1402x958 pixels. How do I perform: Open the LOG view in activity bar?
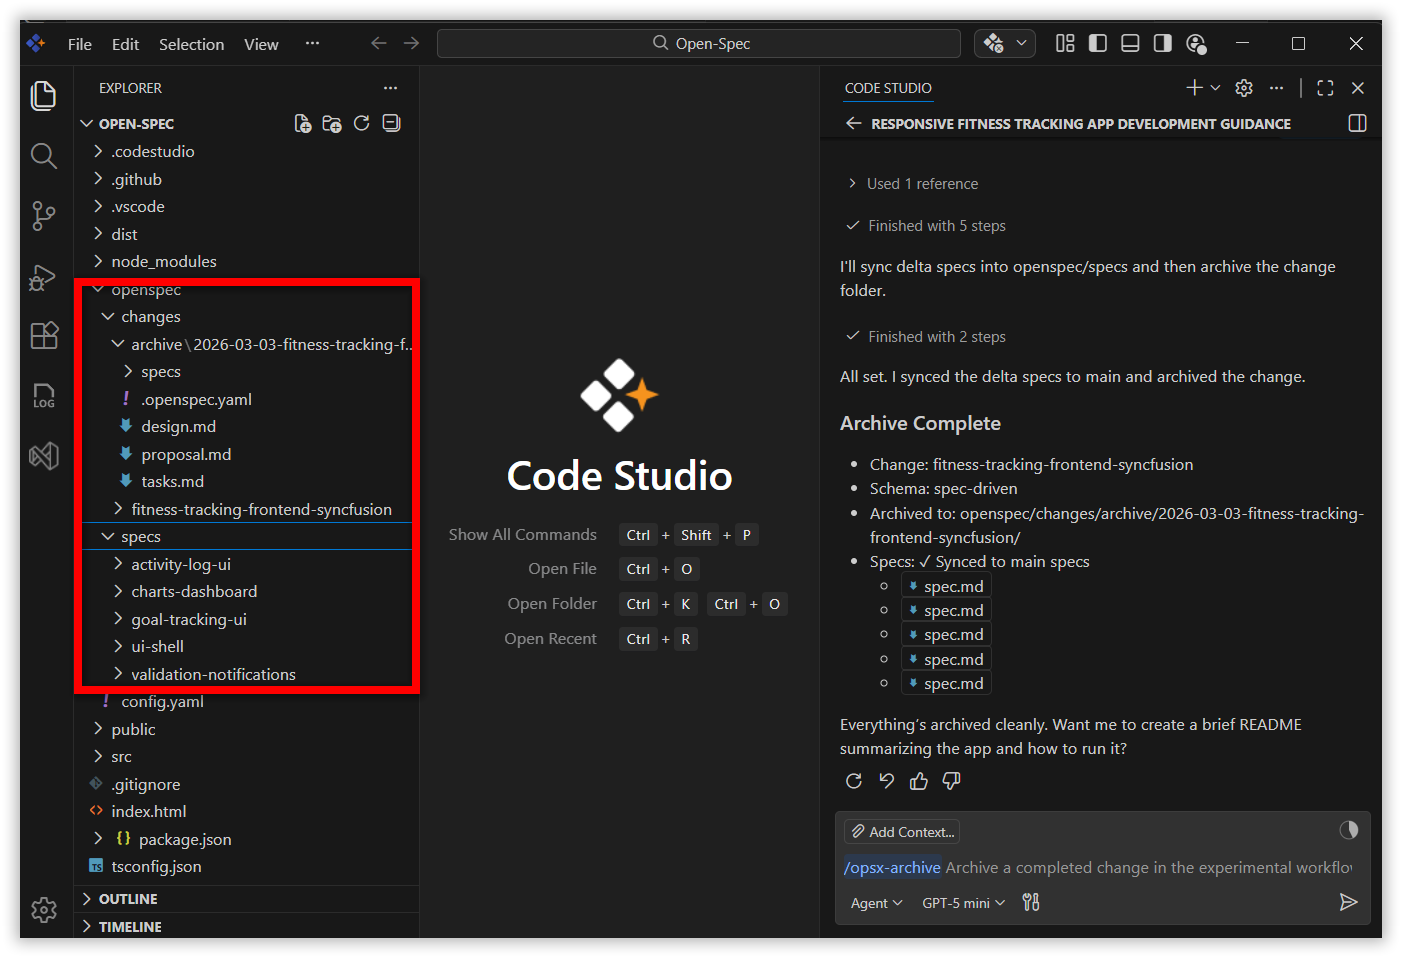44,396
